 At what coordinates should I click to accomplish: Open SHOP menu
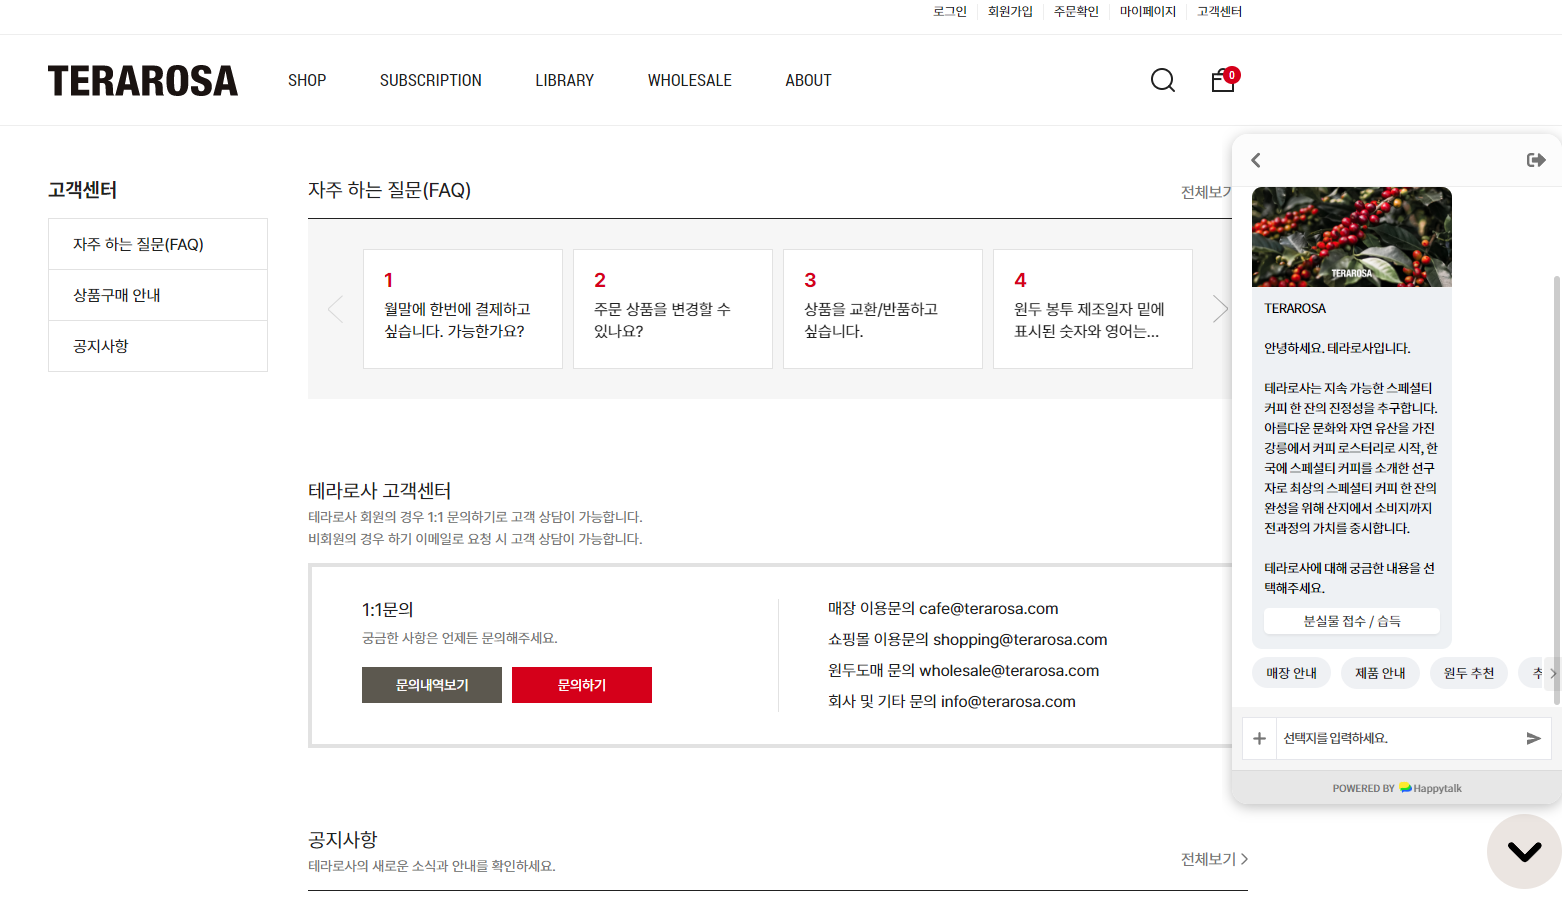point(307,80)
